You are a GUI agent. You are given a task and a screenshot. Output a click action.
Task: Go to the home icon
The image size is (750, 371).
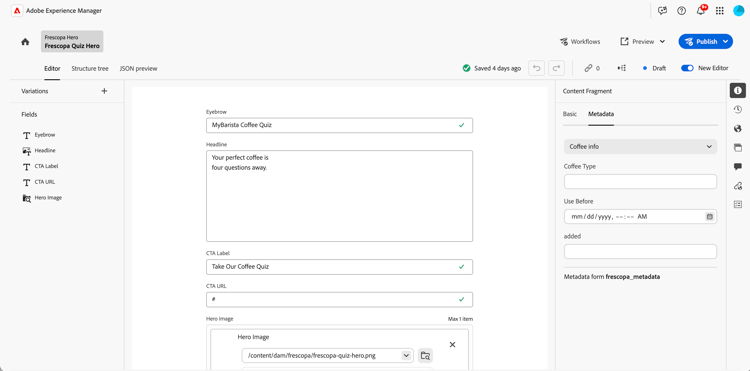click(x=25, y=42)
